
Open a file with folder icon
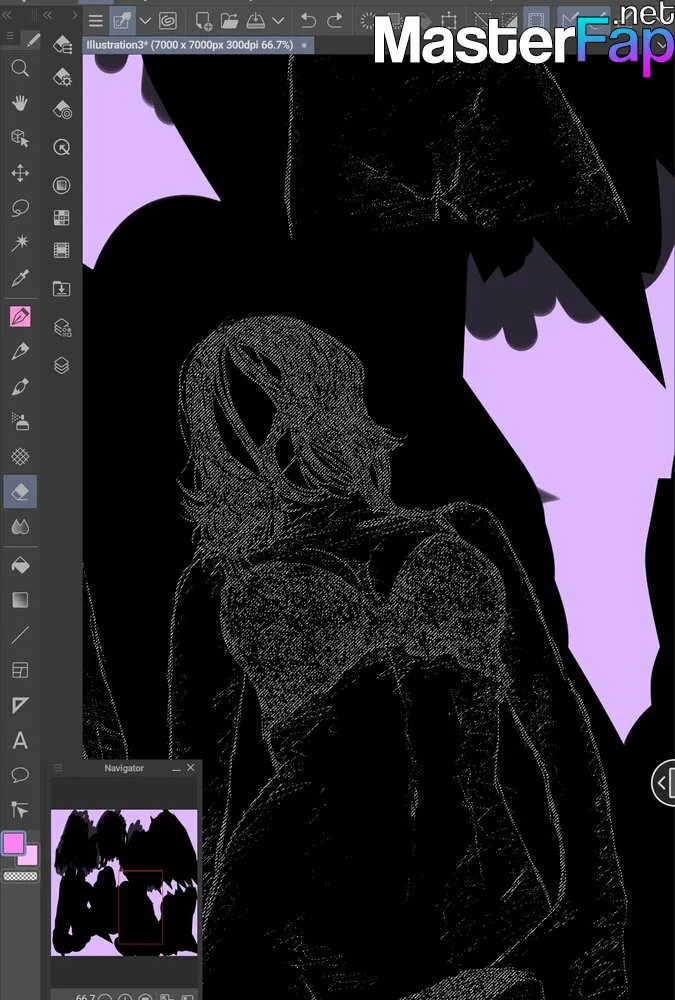(x=229, y=20)
